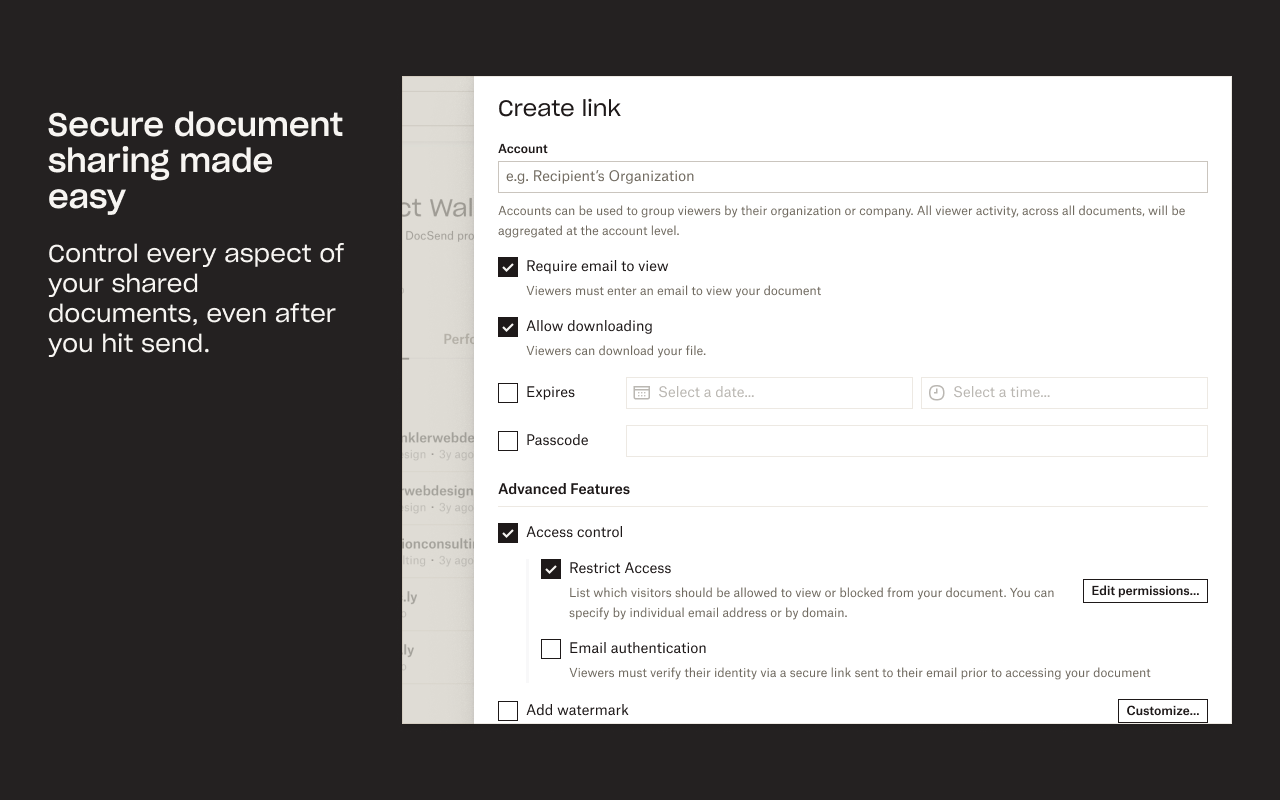Screen dimensions: 1280x800
Task: Click the 'Create link' dialog title
Action: point(559,107)
